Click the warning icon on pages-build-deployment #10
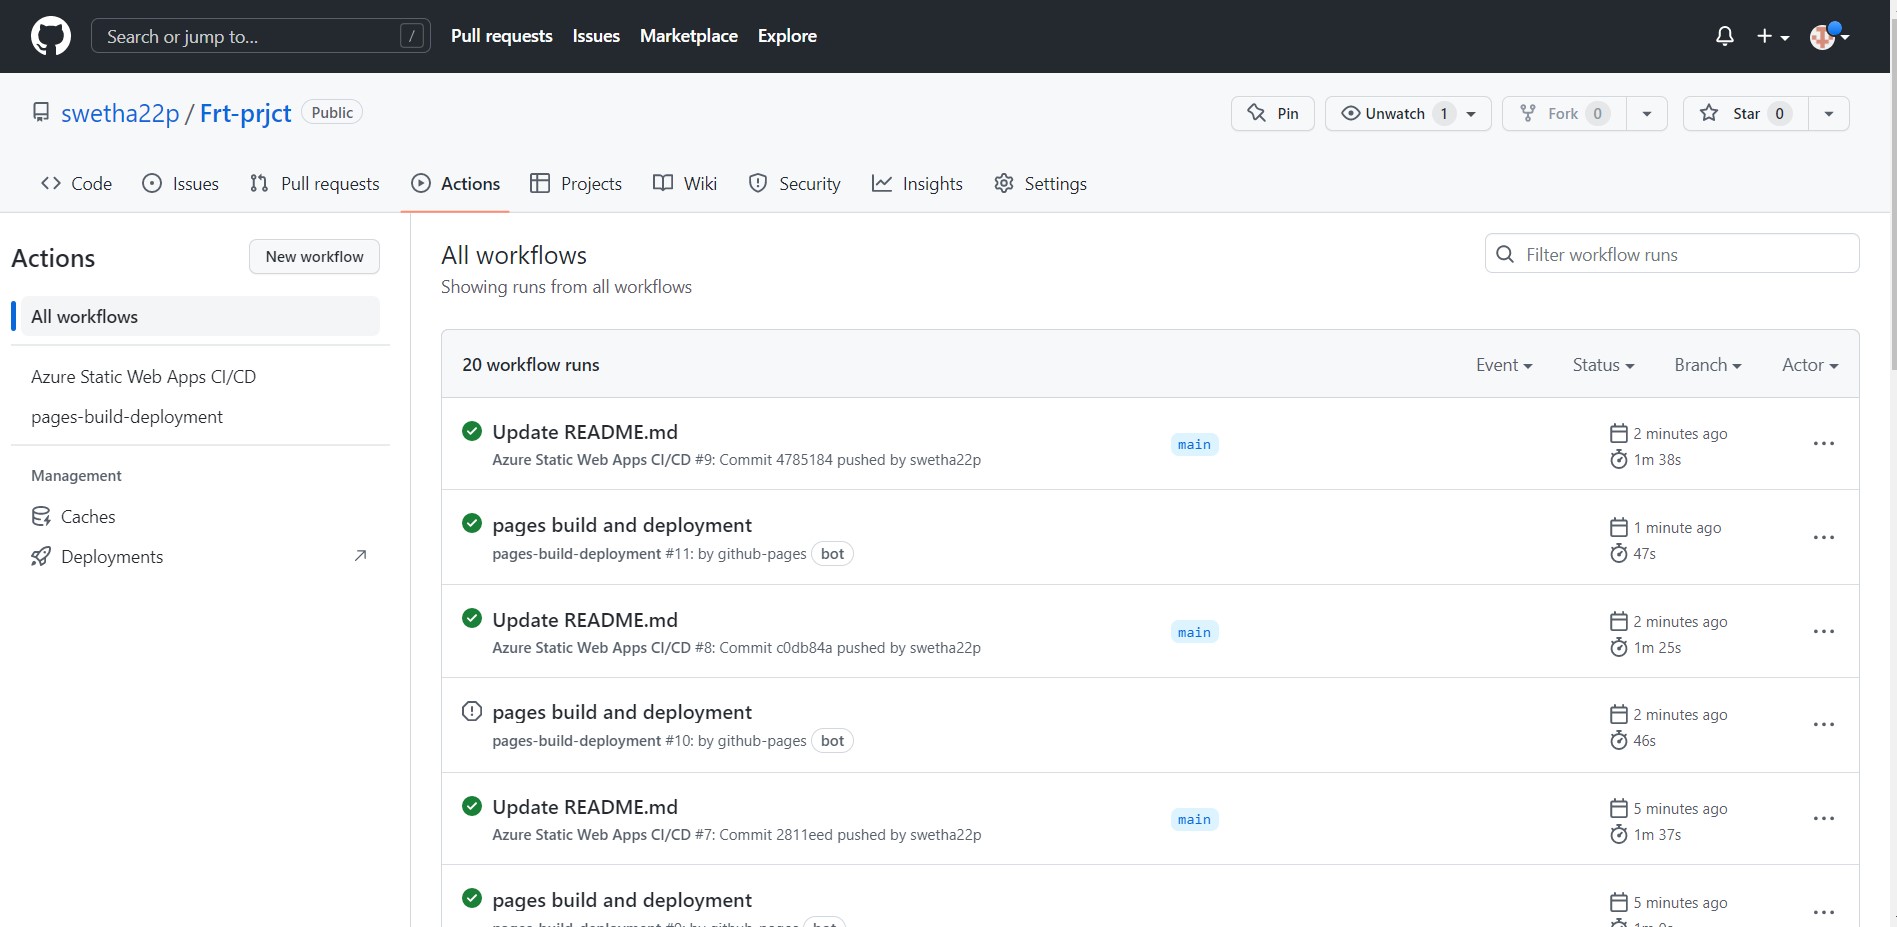The height and width of the screenshot is (927, 1897). coord(471,710)
